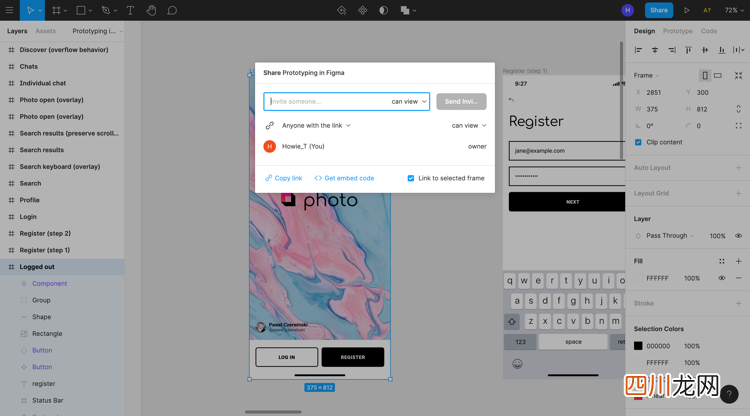Image resolution: width=750 pixels, height=416 pixels.
Task: Click the Align left icon
Action: click(638, 50)
